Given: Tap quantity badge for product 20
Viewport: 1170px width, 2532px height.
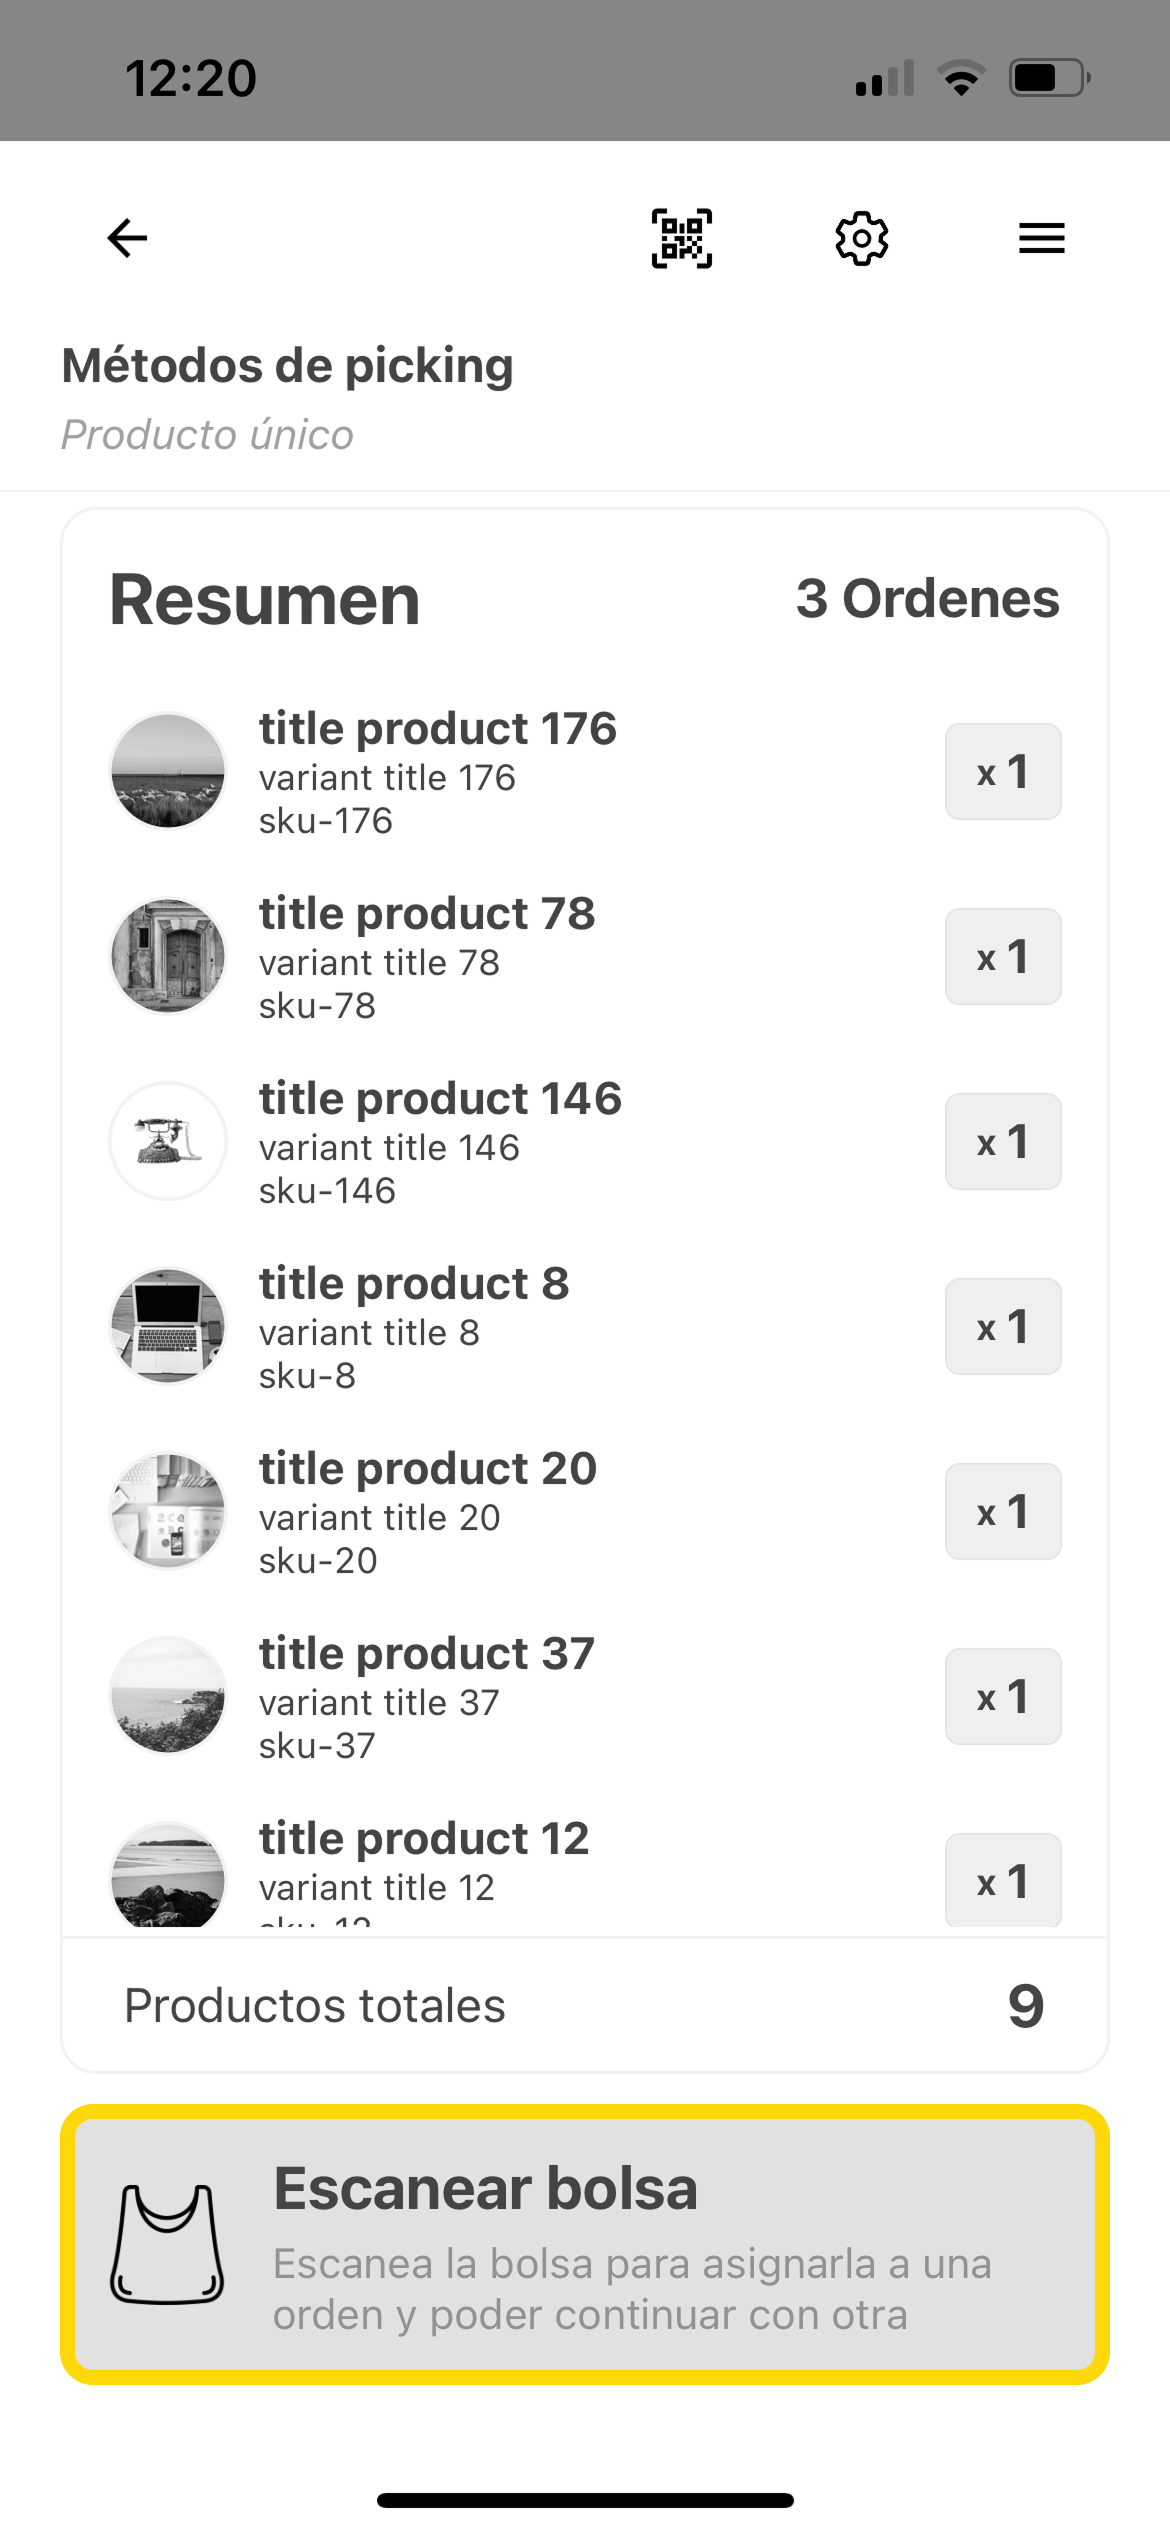Looking at the screenshot, I should point(1003,1511).
